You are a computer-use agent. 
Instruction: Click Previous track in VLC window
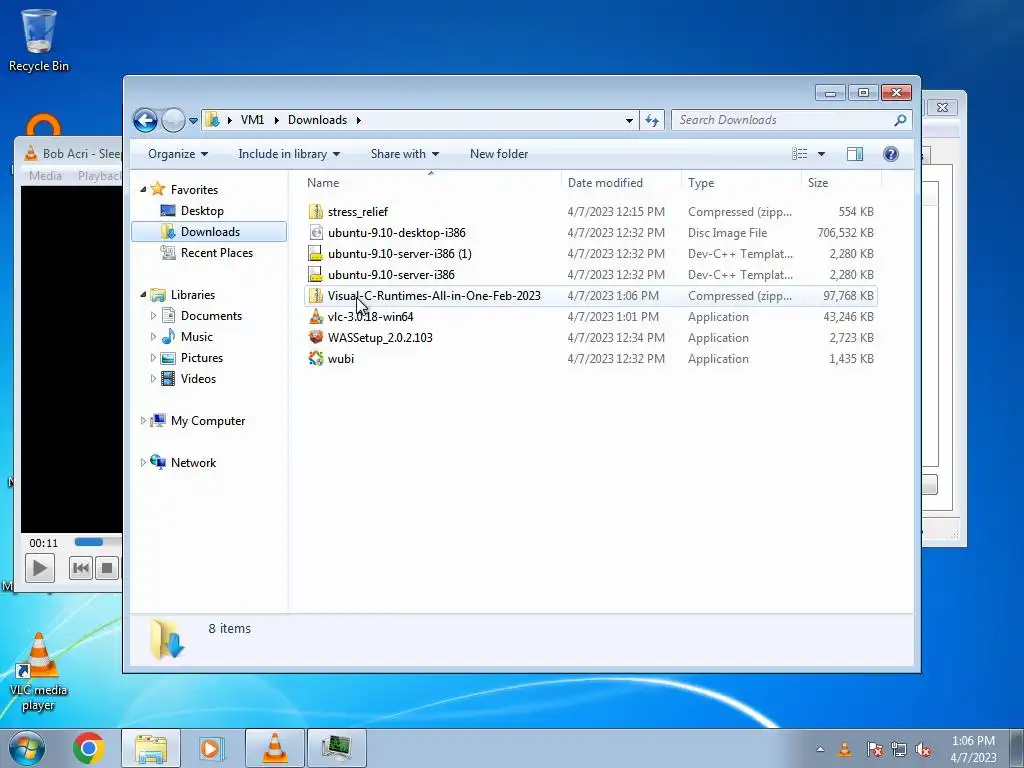tap(80, 568)
